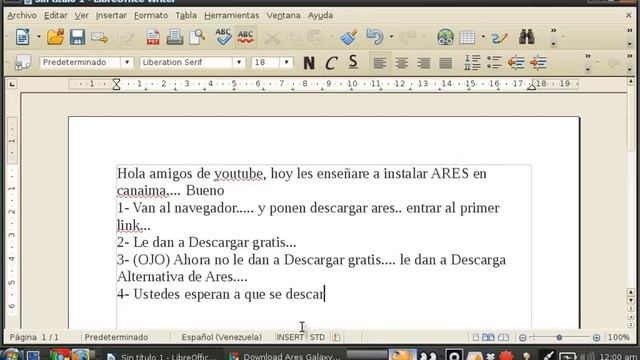Select book view layout icon
The height and width of the screenshot is (360, 640).
(503, 338)
